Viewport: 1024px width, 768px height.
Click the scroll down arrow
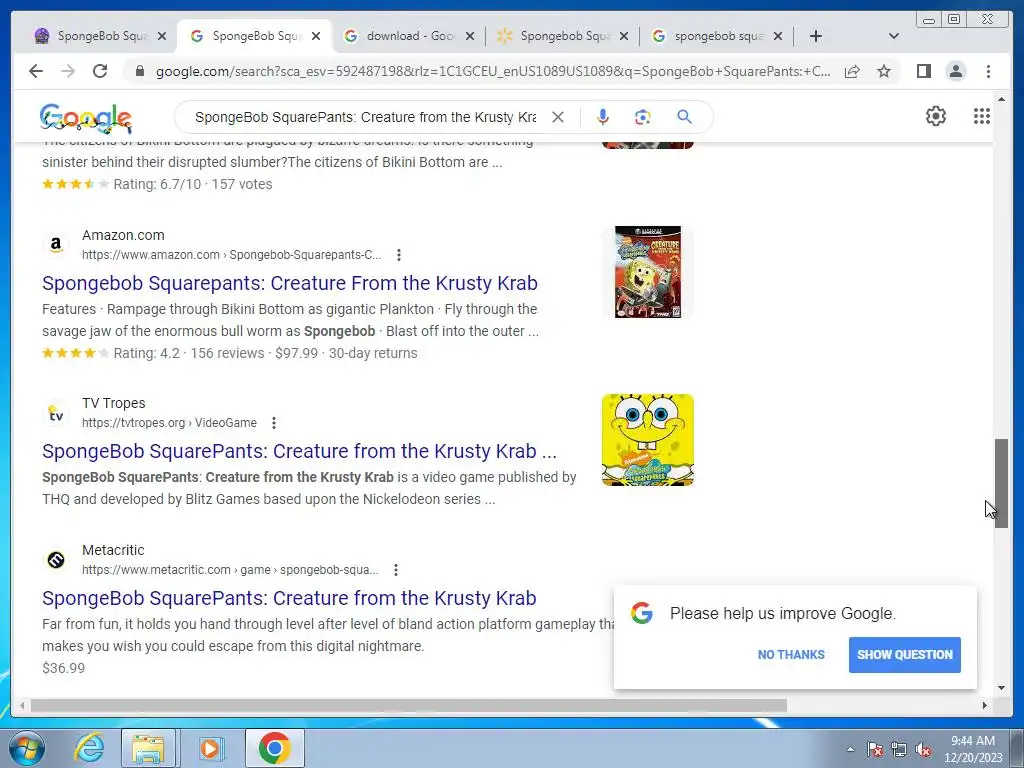coord(1001,687)
